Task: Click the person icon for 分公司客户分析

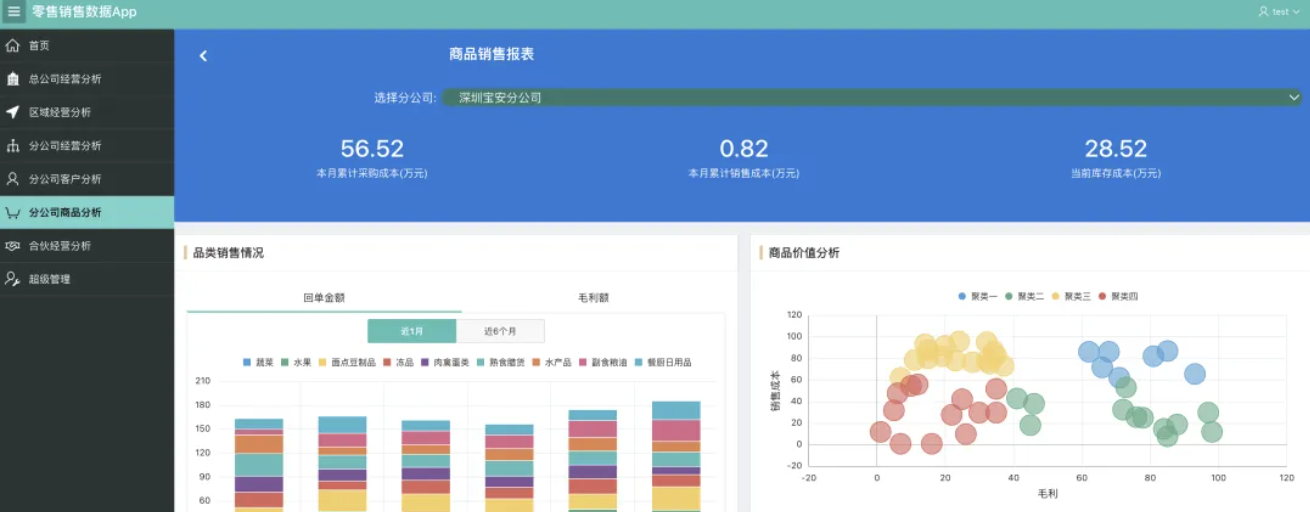Action: [x=12, y=179]
